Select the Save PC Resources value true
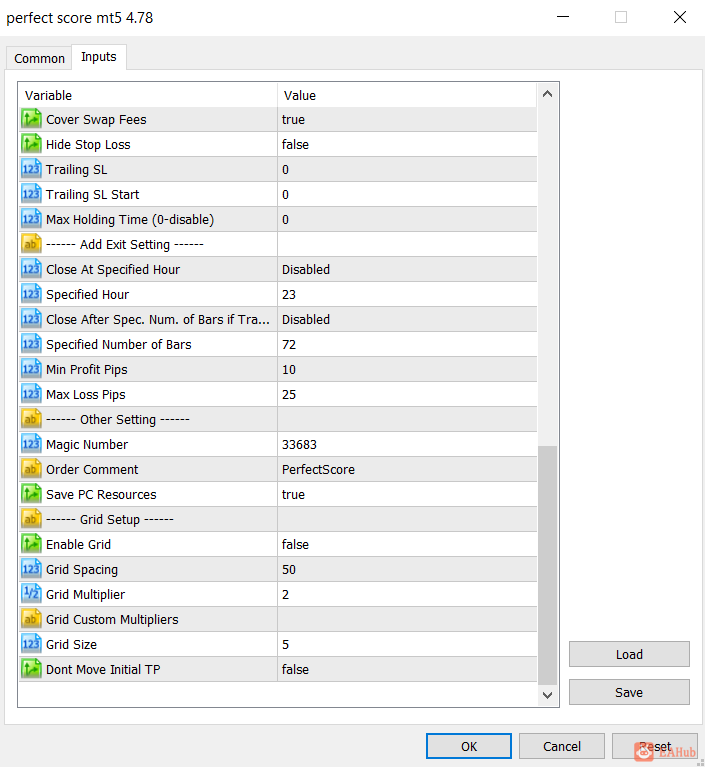The width and height of the screenshot is (705, 767). (407, 494)
